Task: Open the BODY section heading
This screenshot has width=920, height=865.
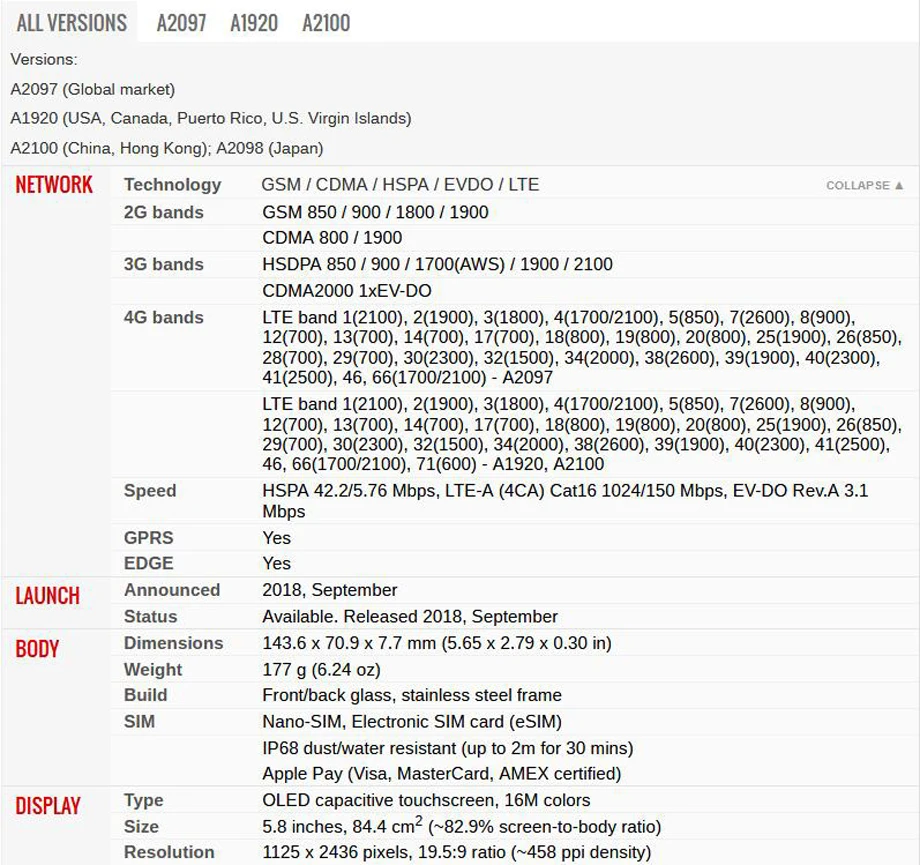Action: [37, 648]
